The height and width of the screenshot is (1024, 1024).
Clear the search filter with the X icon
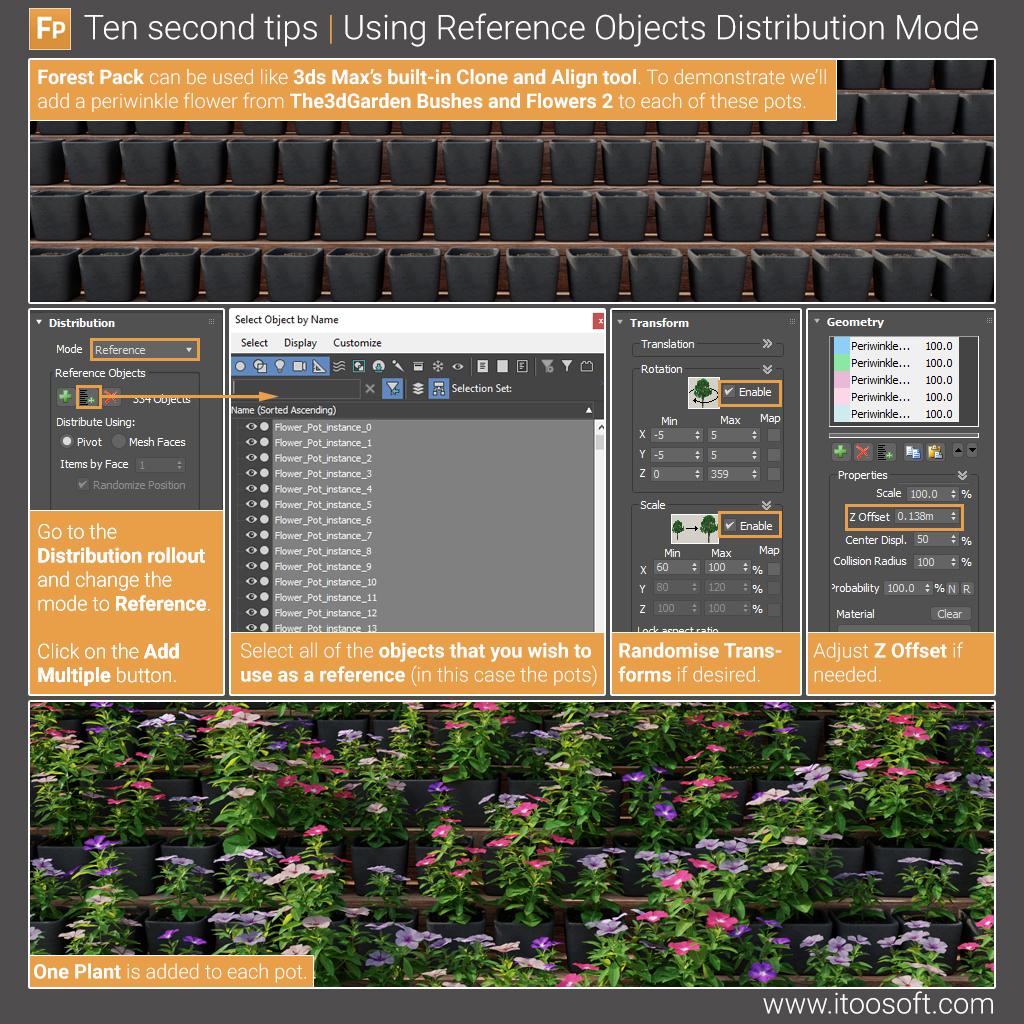pos(370,389)
